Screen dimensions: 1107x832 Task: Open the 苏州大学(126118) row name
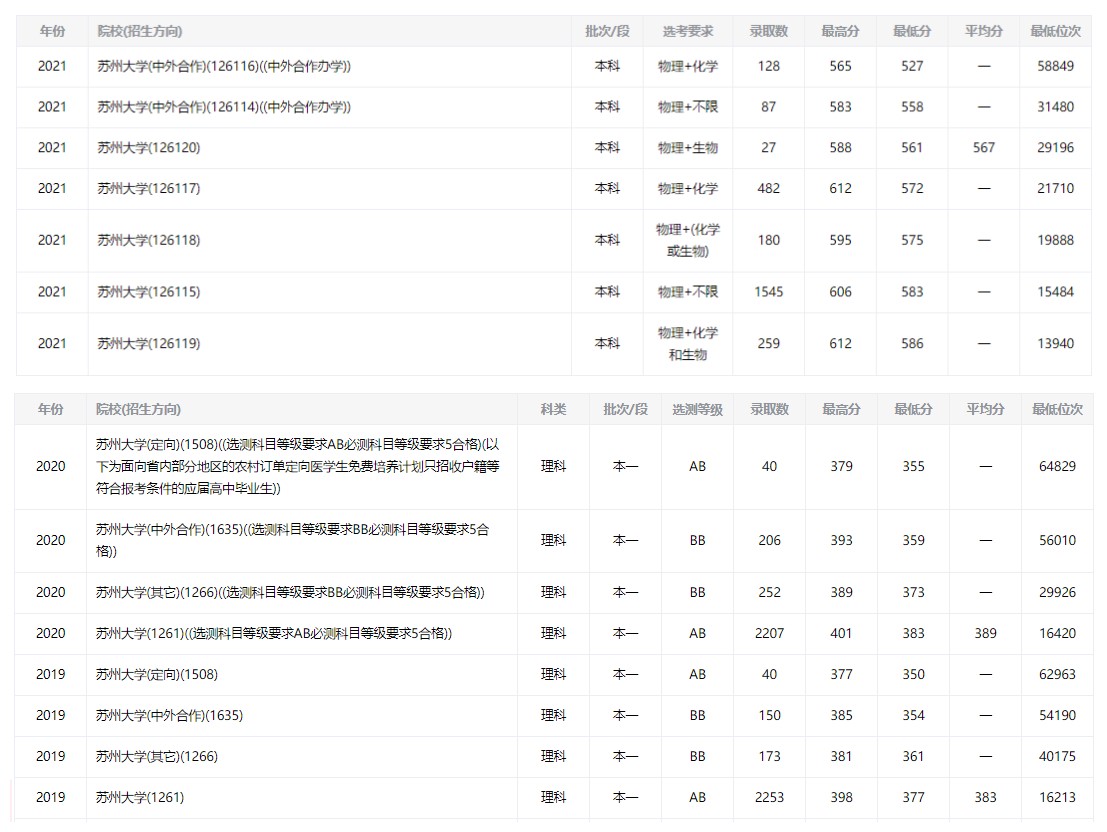(x=149, y=240)
